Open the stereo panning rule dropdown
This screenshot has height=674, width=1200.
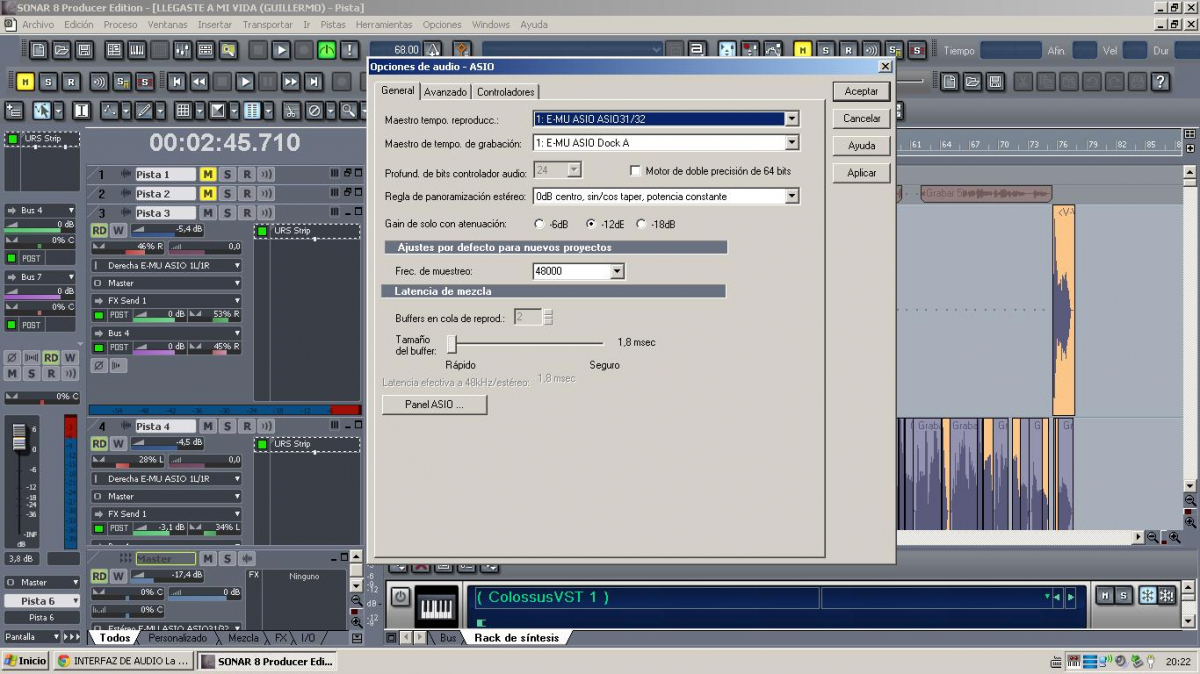click(x=791, y=196)
